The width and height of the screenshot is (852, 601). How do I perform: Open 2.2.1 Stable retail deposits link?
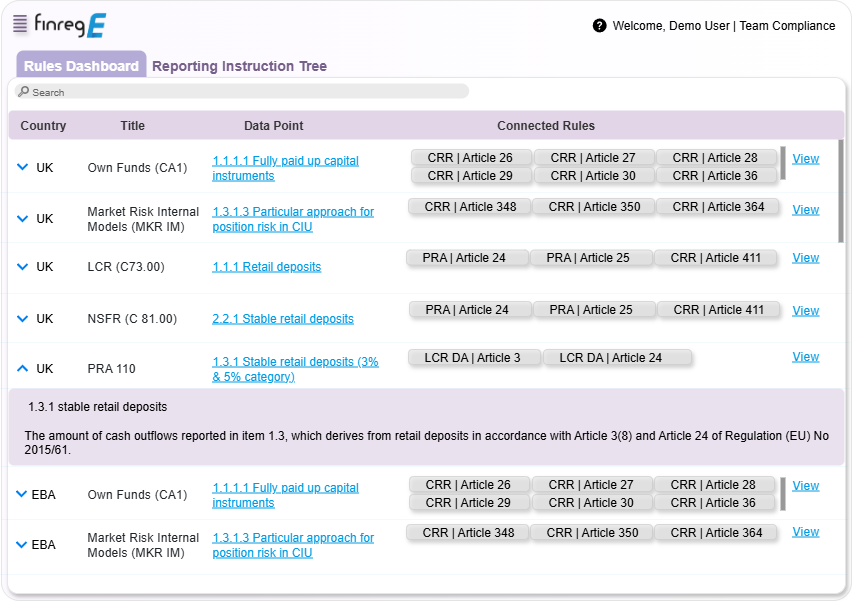[282, 319]
